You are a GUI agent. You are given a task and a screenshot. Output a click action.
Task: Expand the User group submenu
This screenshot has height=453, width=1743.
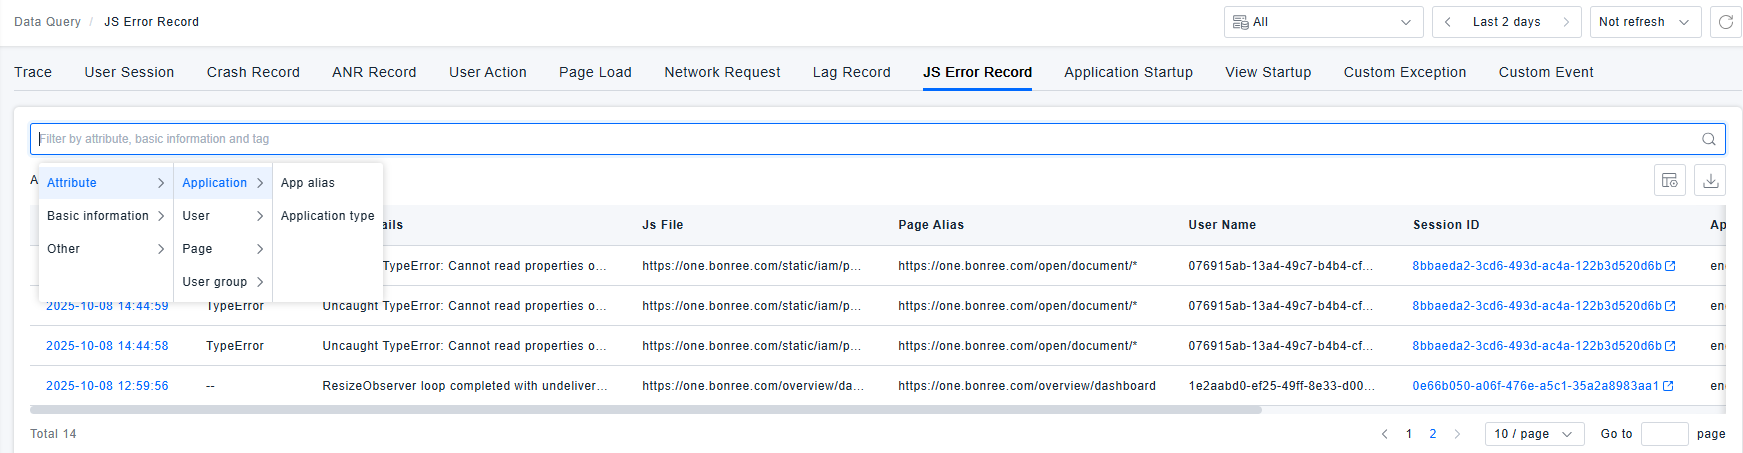pos(222,282)
